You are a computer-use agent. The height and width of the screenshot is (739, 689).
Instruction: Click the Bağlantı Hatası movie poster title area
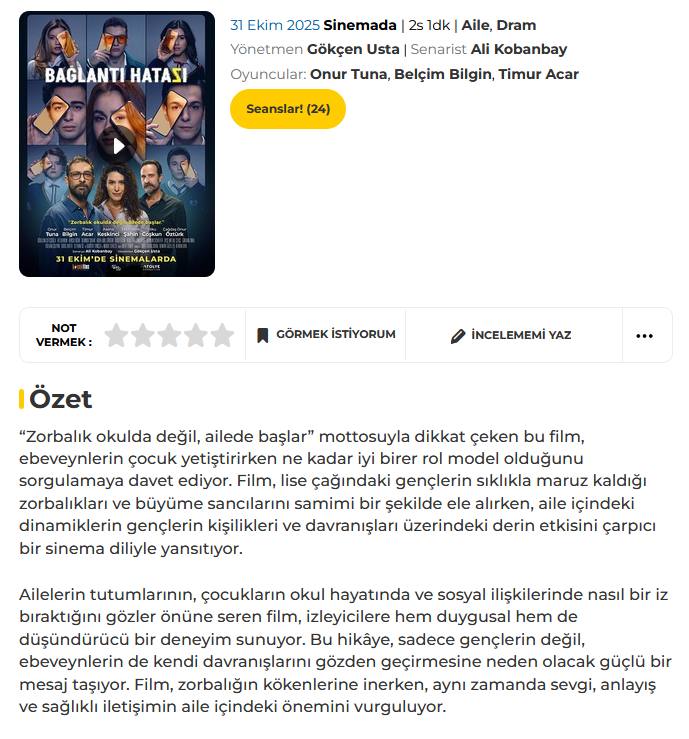click(116, 75)
